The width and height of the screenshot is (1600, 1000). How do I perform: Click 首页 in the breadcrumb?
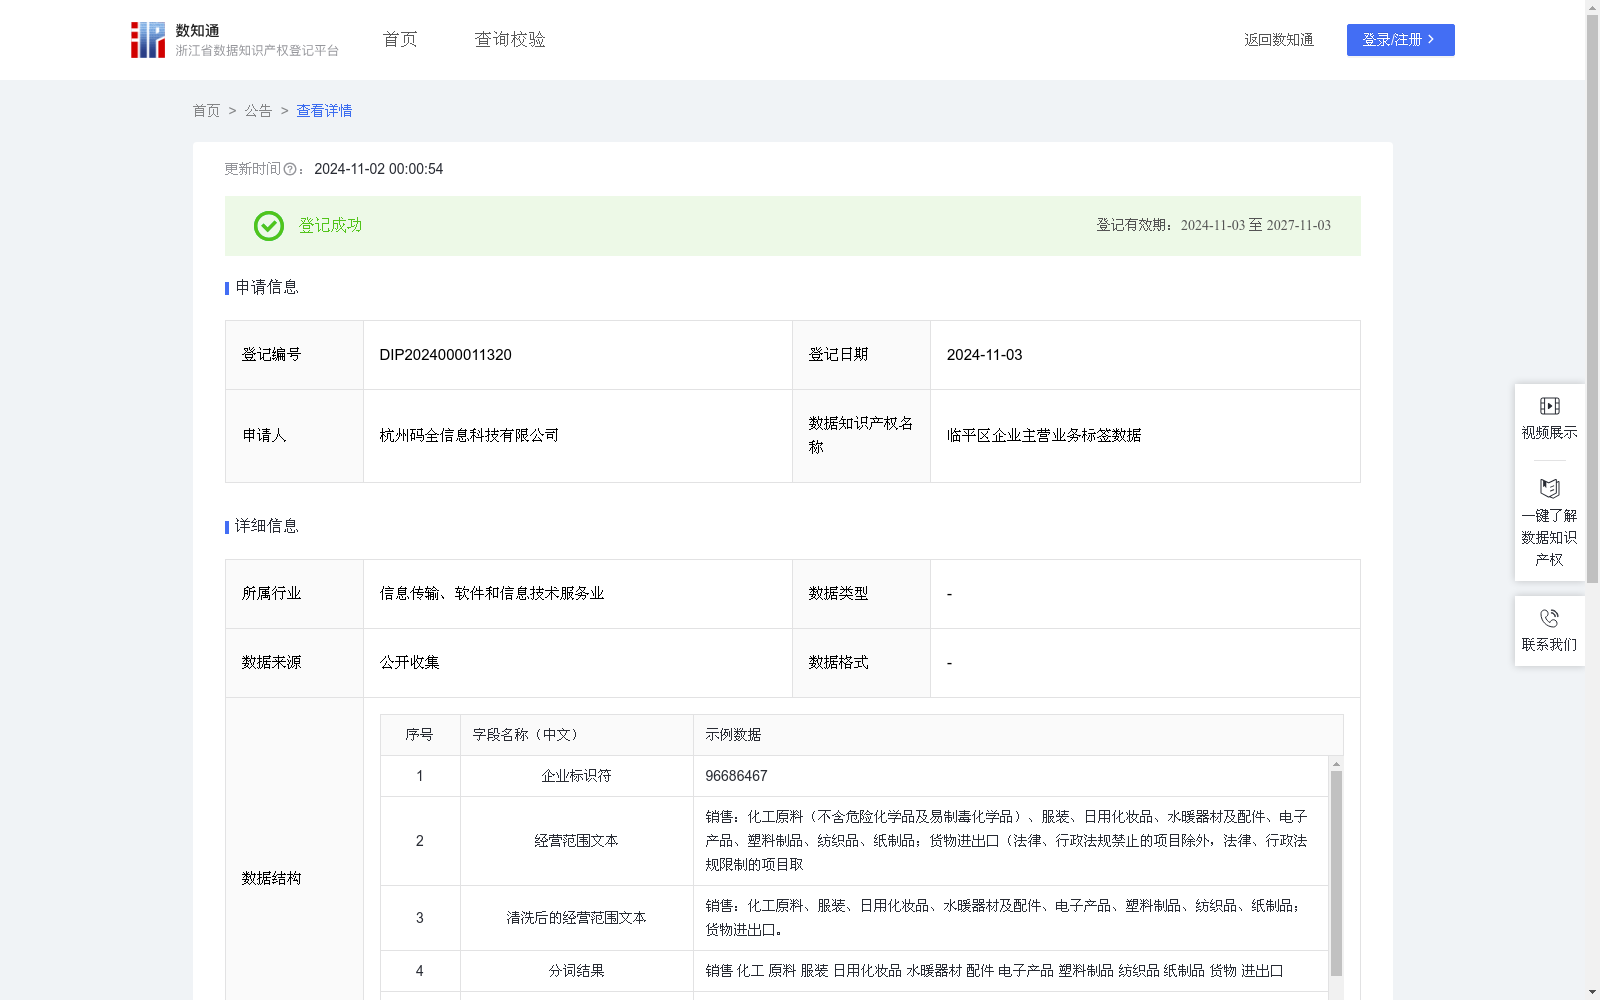pos(206,111)
